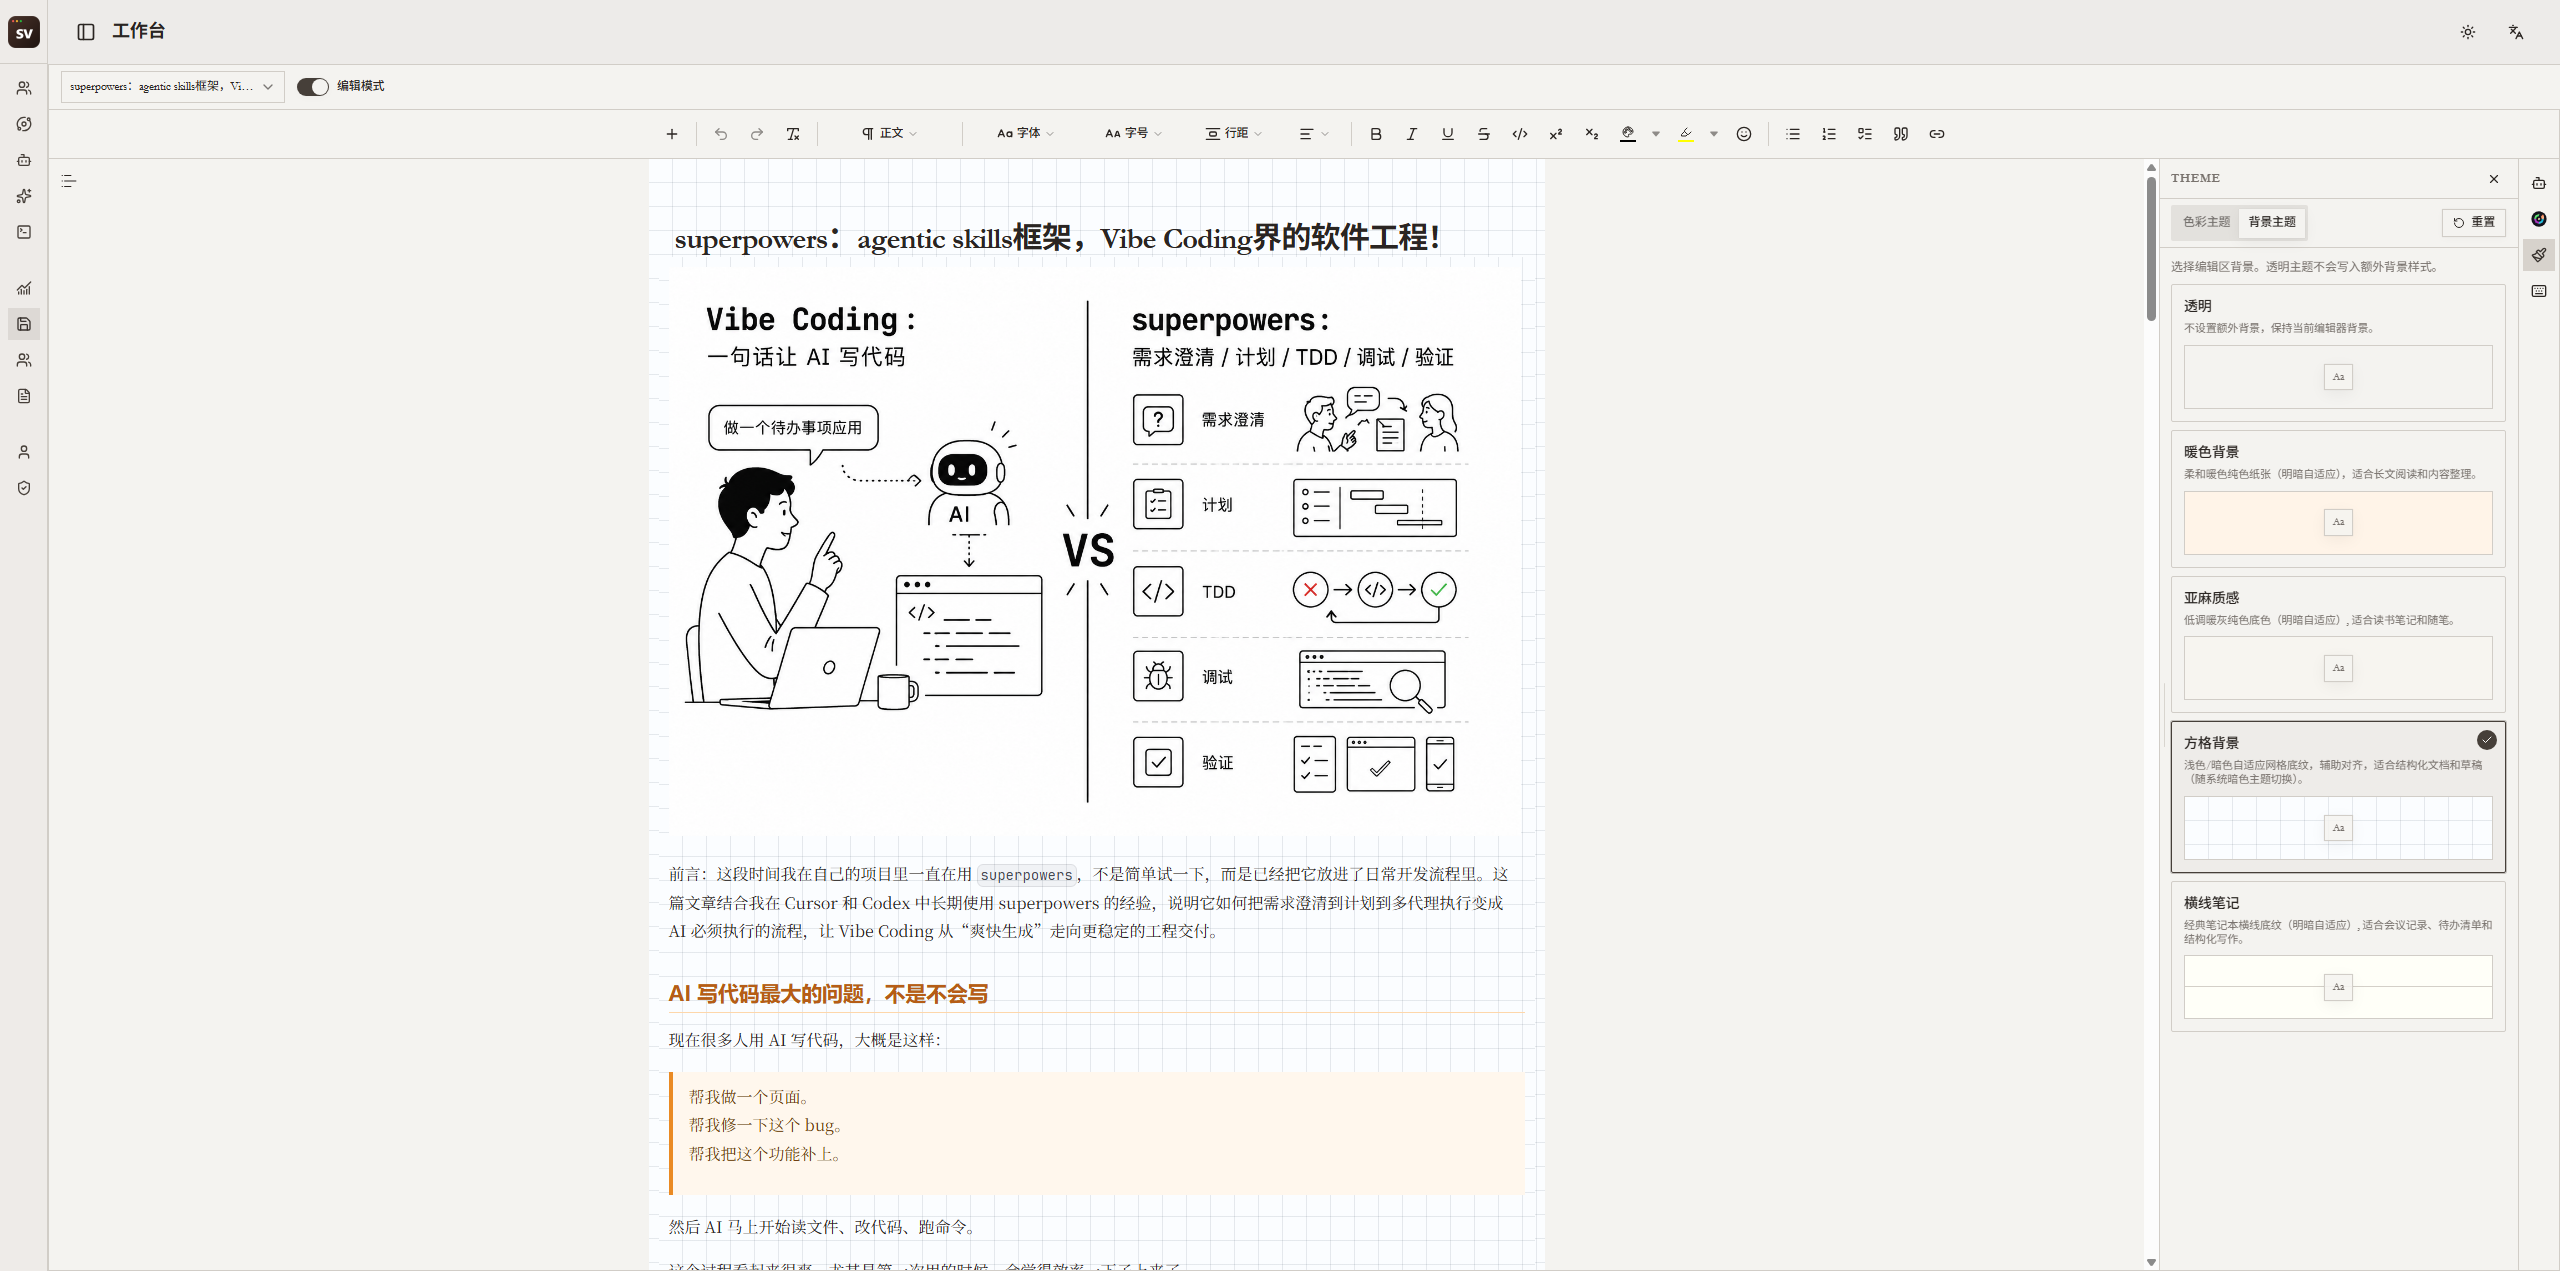Apply the text color swatch
2560x1271 pixels.
point(1628,134)
